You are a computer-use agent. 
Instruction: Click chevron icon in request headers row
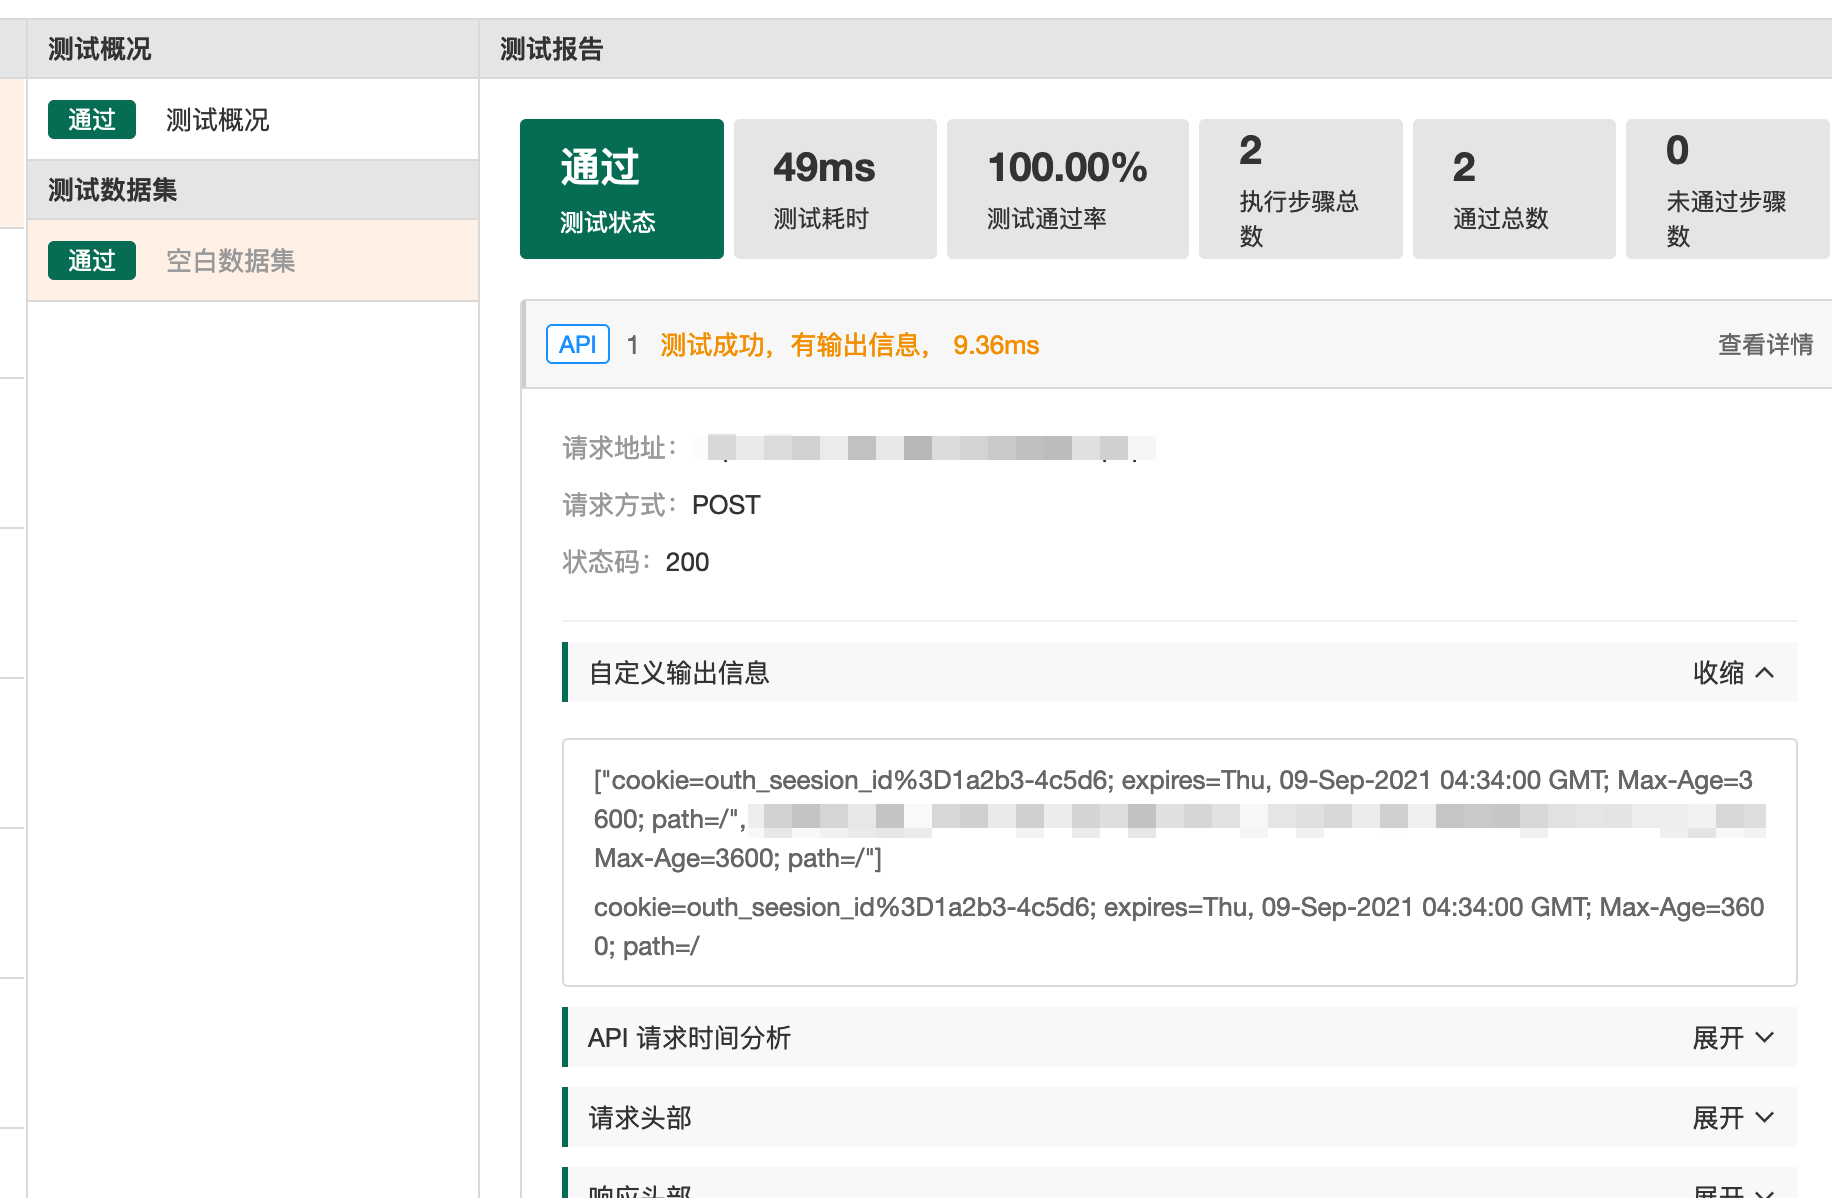coord(1765,1118)
